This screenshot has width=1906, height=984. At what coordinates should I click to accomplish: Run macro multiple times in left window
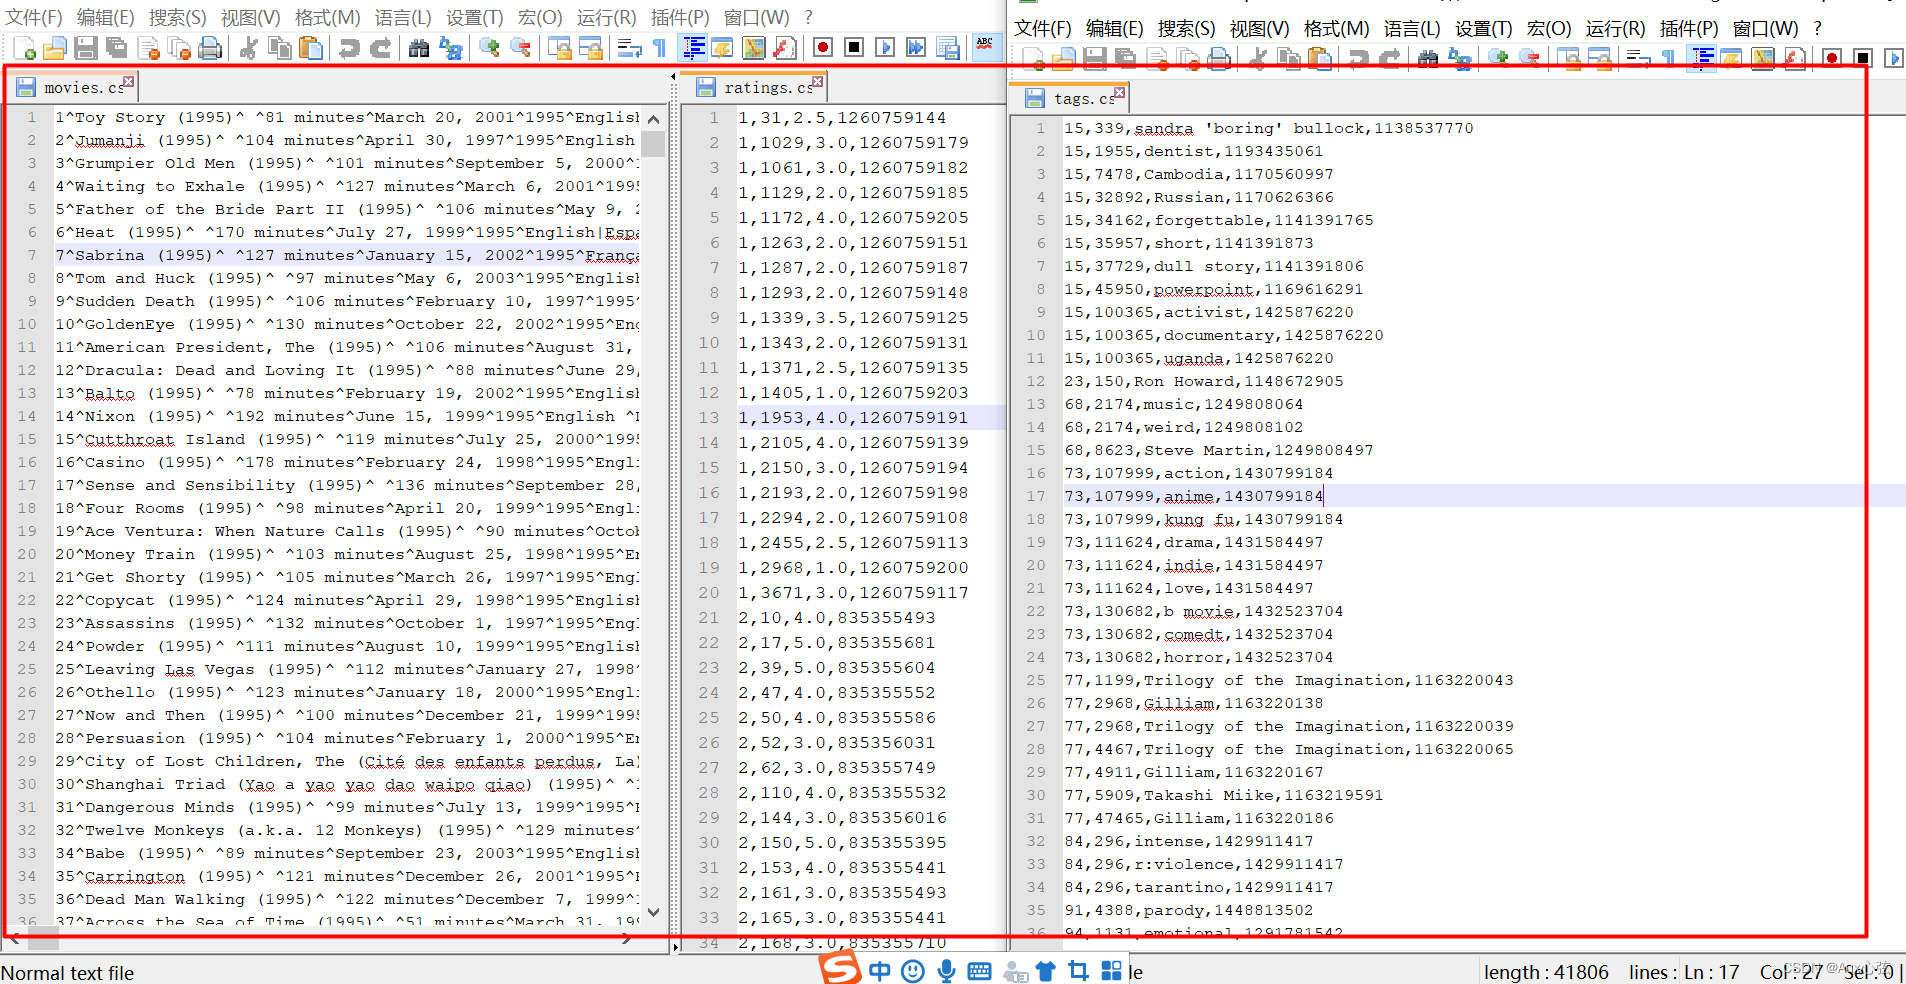916,48
